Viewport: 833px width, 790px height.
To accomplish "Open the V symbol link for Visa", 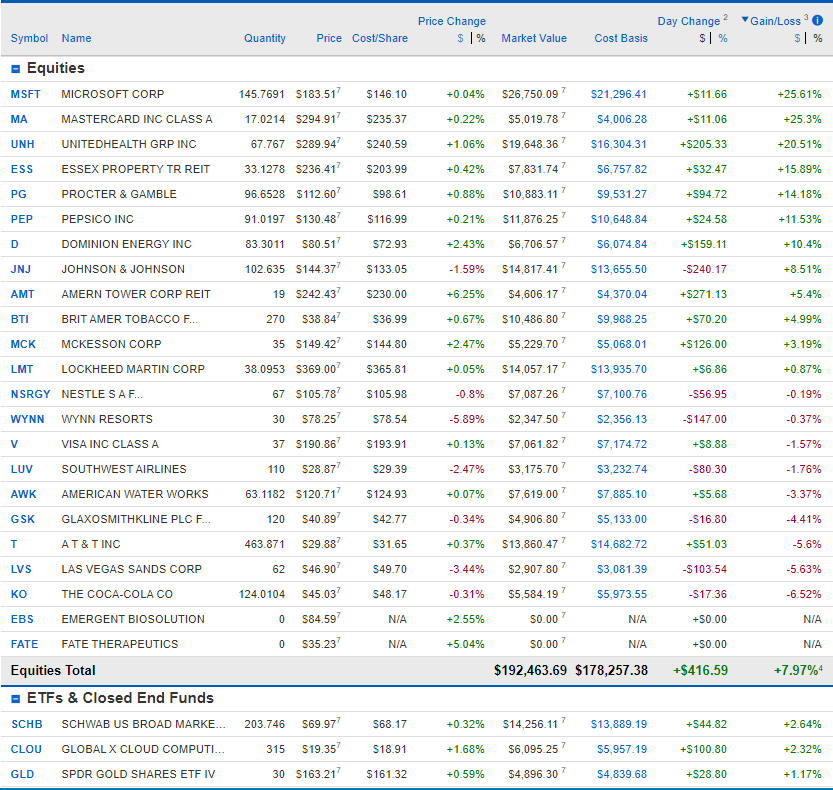I will point(14,444).
